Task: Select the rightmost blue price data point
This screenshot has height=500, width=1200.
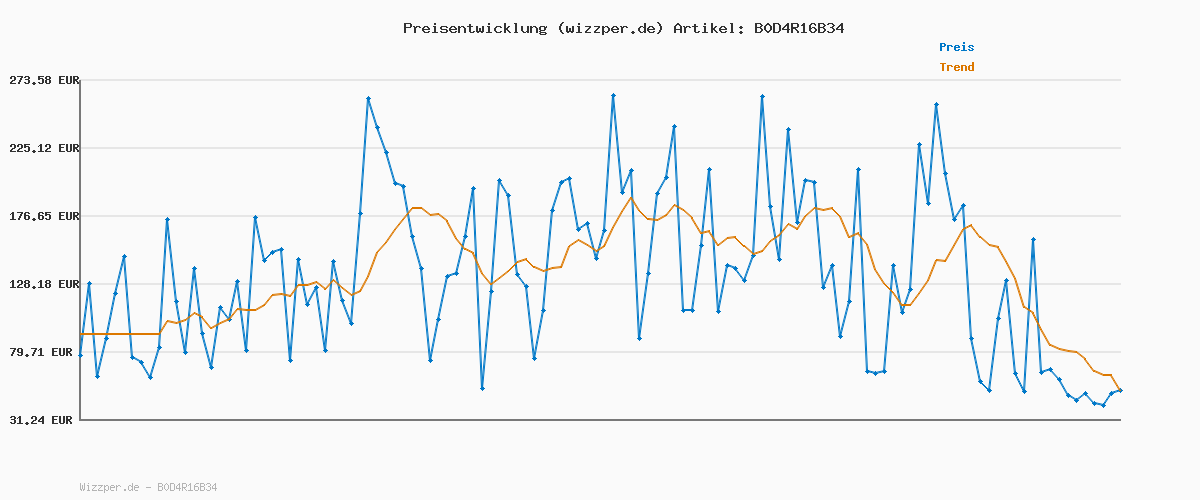Action: coord(1120,390)
